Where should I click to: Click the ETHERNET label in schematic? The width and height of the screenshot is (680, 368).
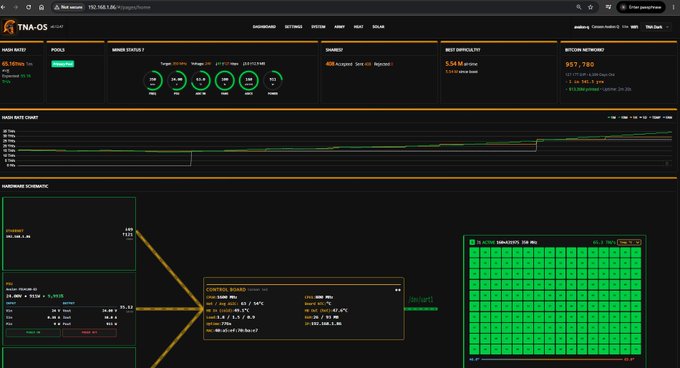coord(15,231)
